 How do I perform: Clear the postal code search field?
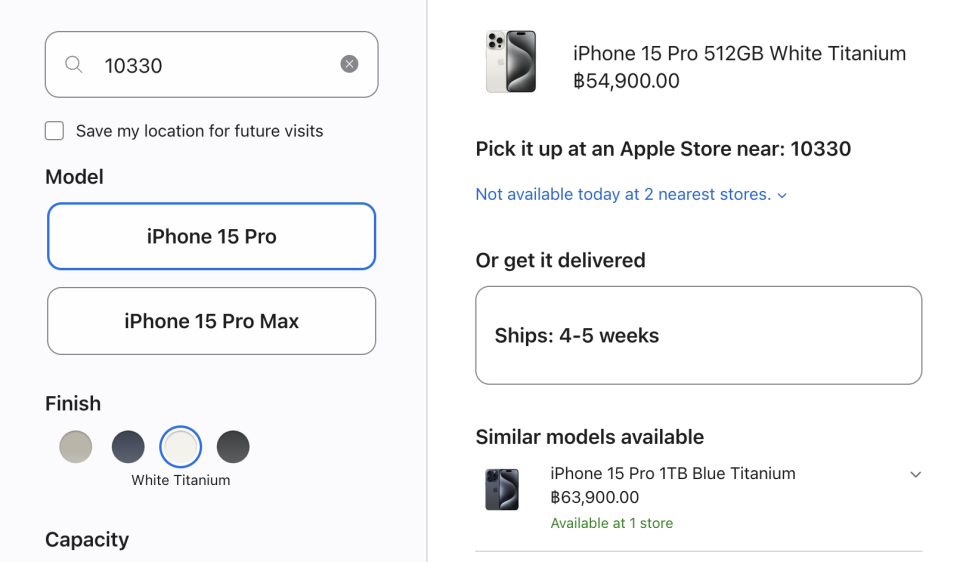(x=349, y=64)
